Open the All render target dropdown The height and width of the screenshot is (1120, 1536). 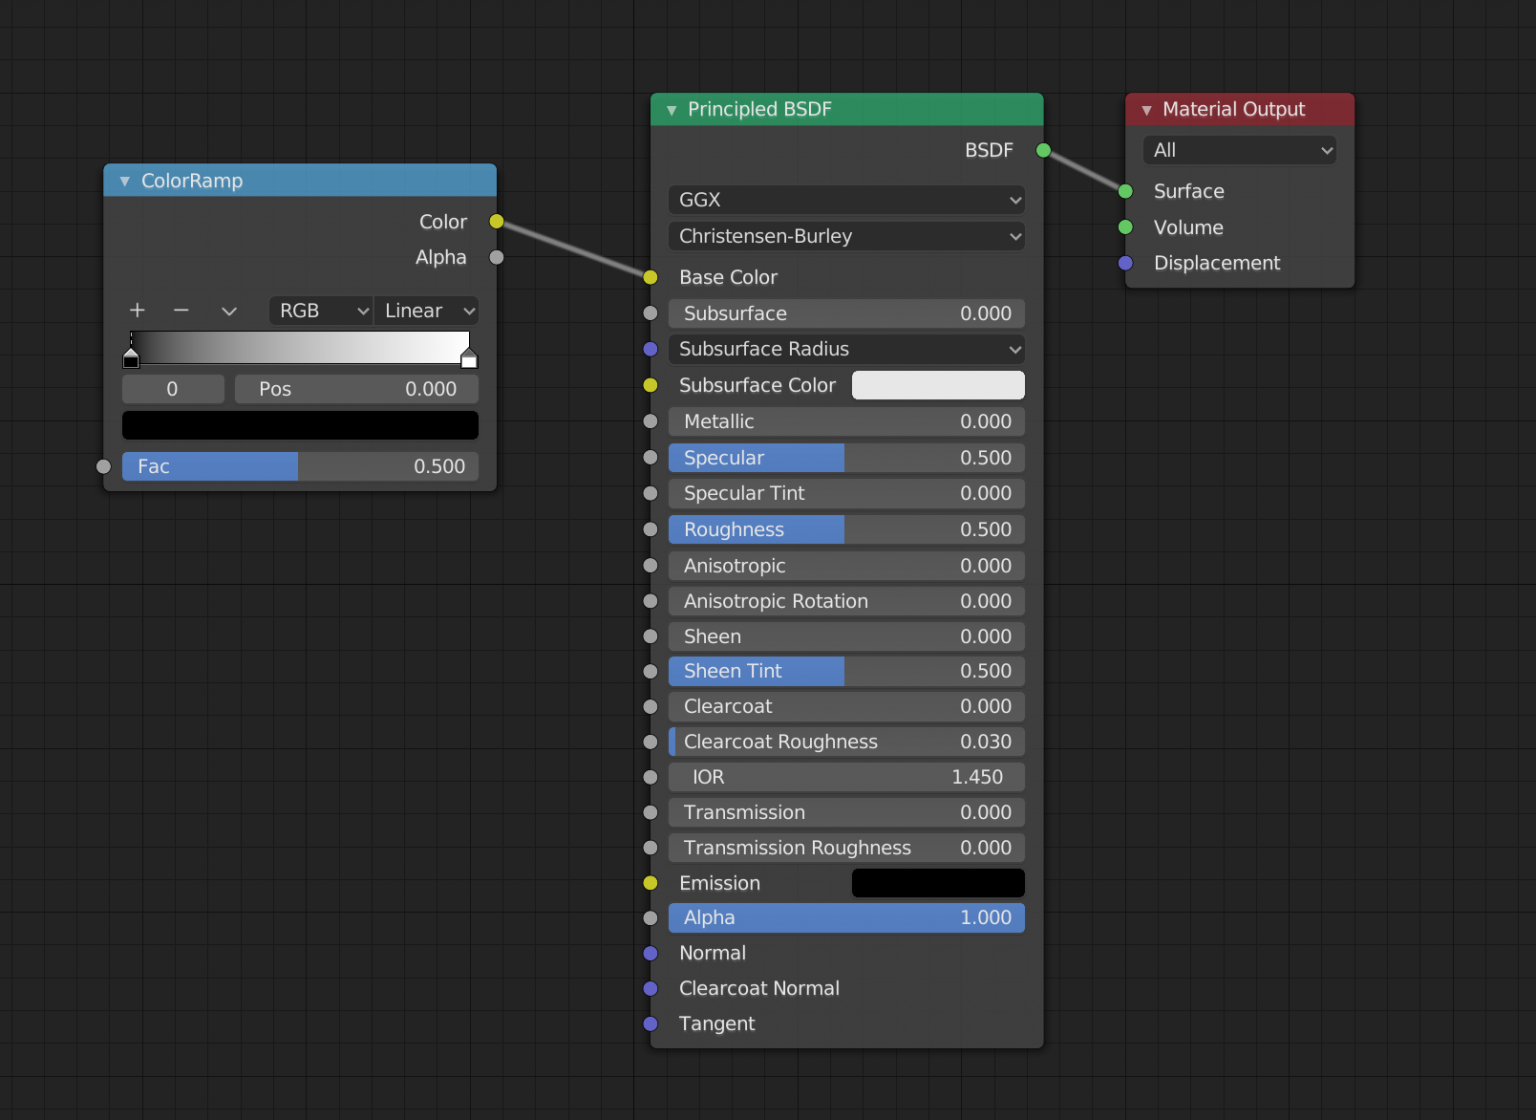tap(1240, 150)
